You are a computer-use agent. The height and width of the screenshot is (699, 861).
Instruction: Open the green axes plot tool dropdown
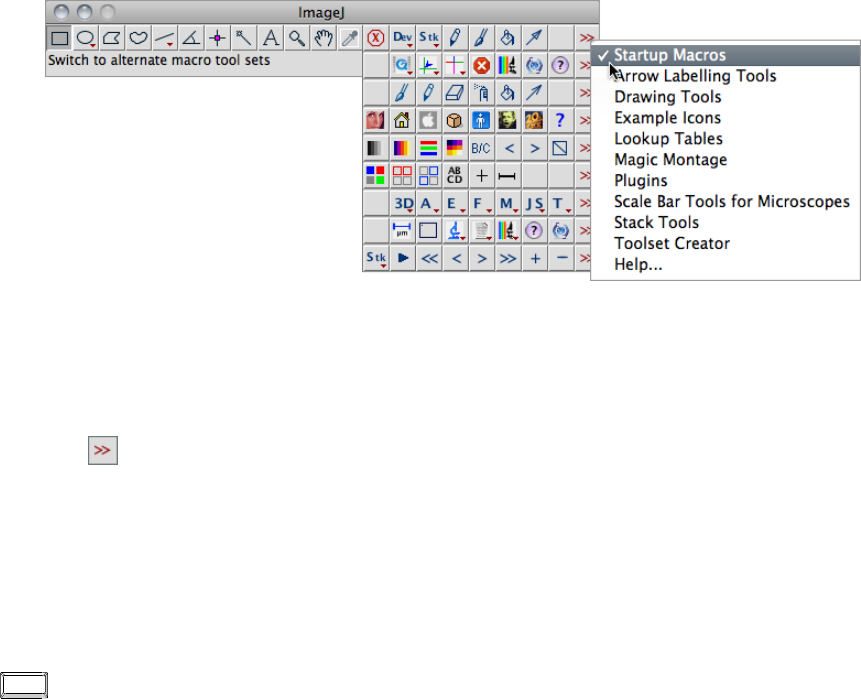(428, 66)
